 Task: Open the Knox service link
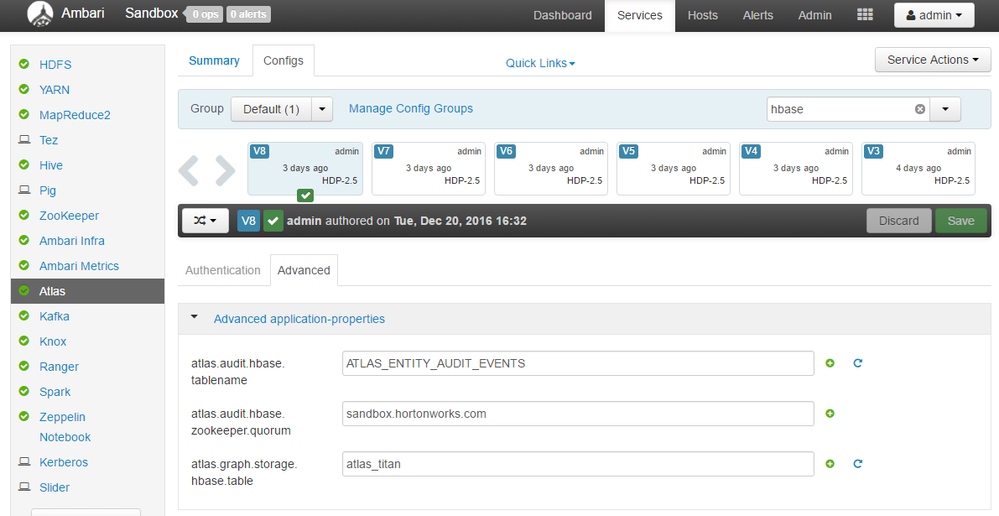tap(53, 341)
